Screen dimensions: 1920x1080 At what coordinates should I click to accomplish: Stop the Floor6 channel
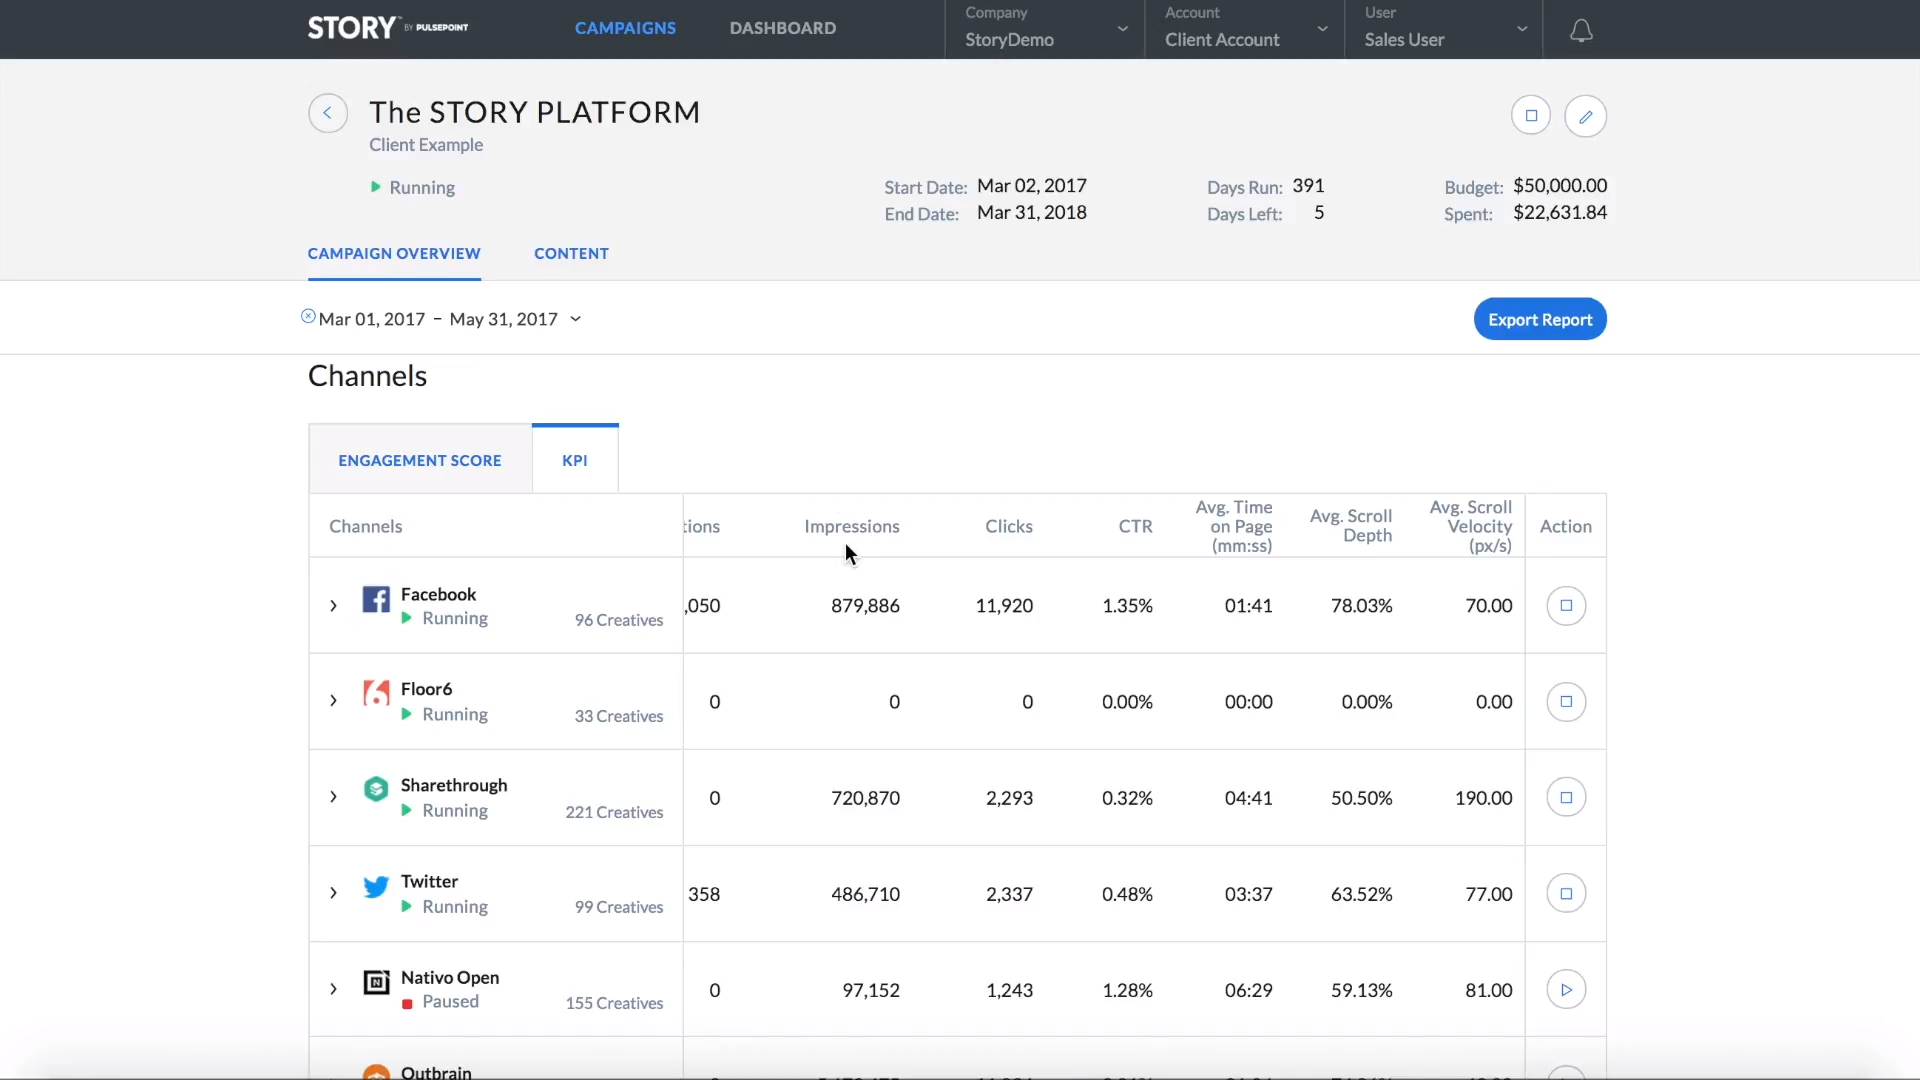click(1566, 701)
